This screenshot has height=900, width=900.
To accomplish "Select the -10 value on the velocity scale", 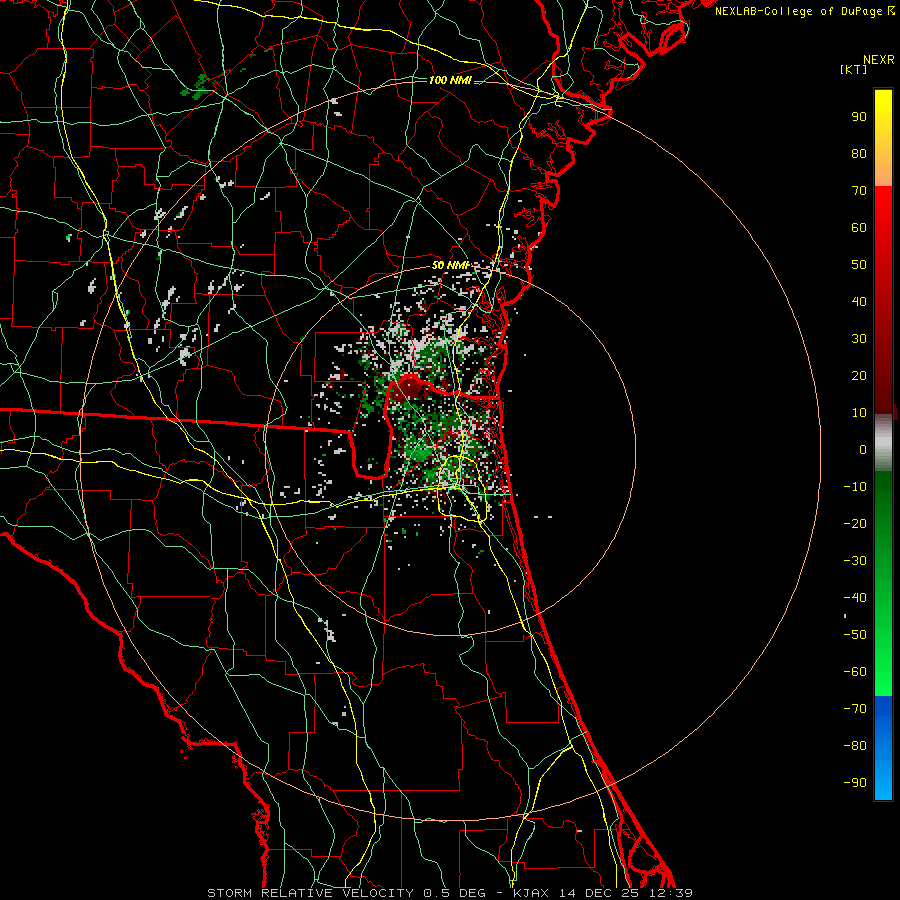I will click(x=855, y=487).
